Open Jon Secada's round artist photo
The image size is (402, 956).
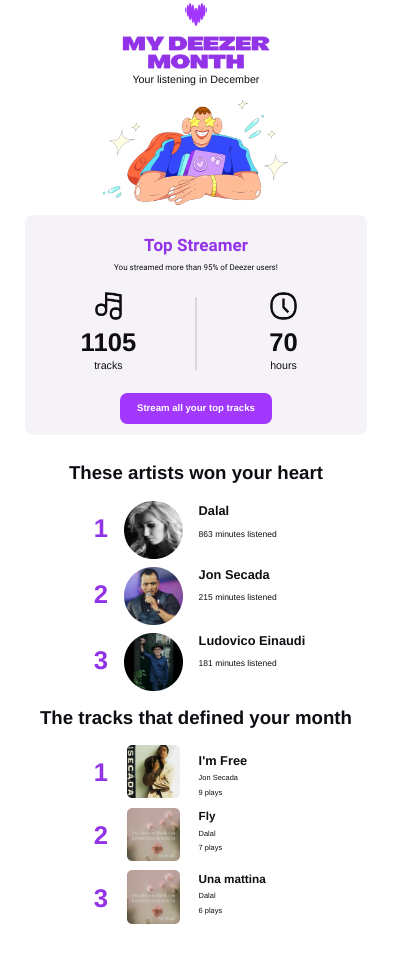click(154, 596)
